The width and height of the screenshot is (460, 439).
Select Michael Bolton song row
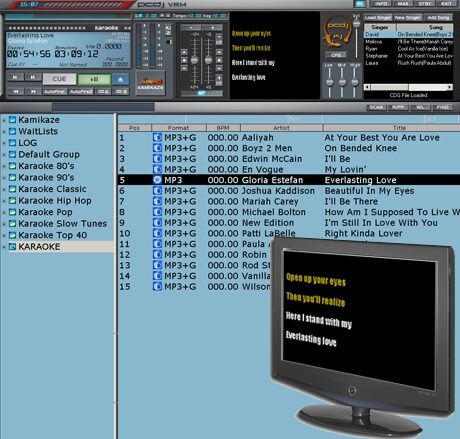tap(289, 212)
